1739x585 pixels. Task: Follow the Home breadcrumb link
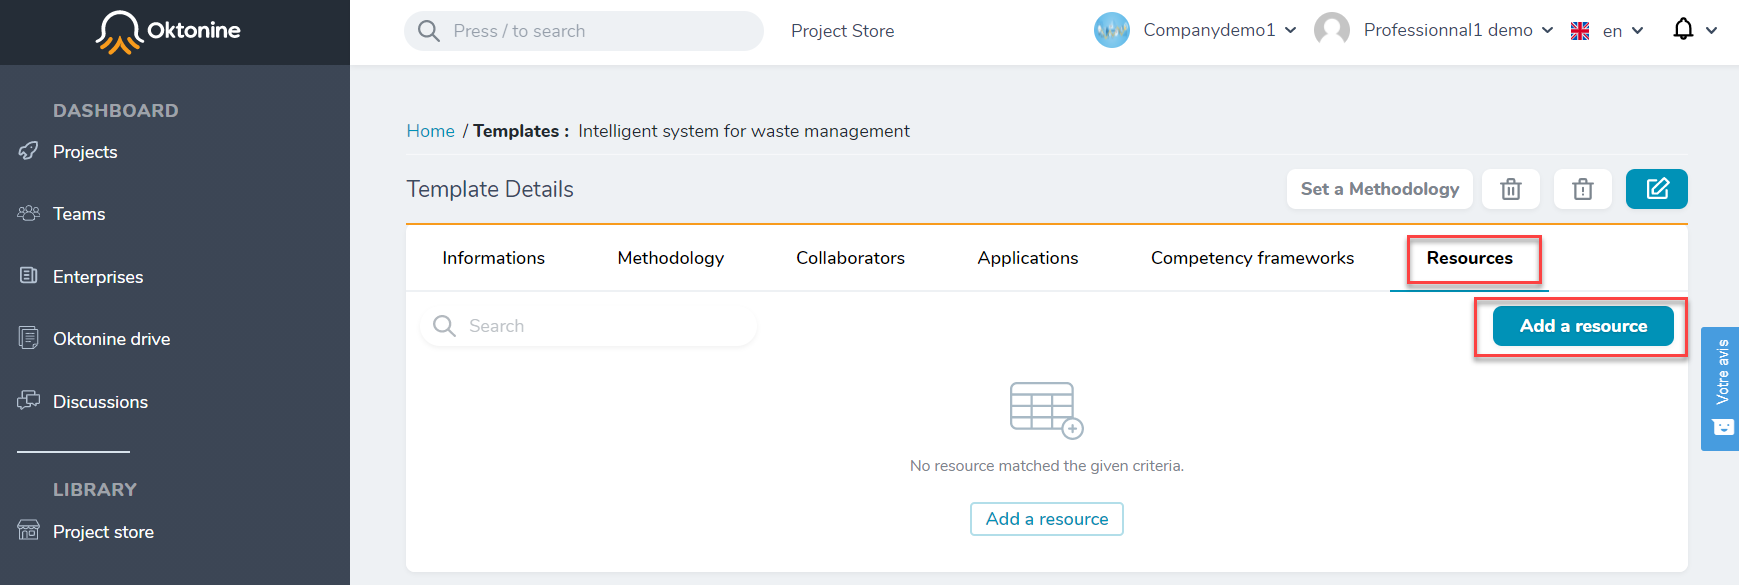point(430,131)
